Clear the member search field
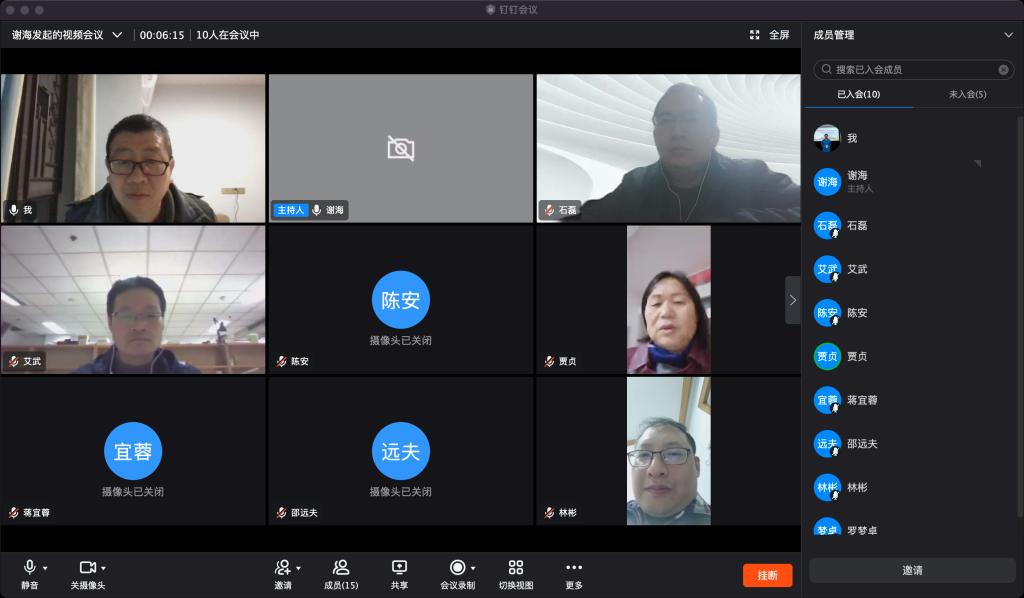The width and height of the screenshot is (1024, 598). pos(1003,70)
